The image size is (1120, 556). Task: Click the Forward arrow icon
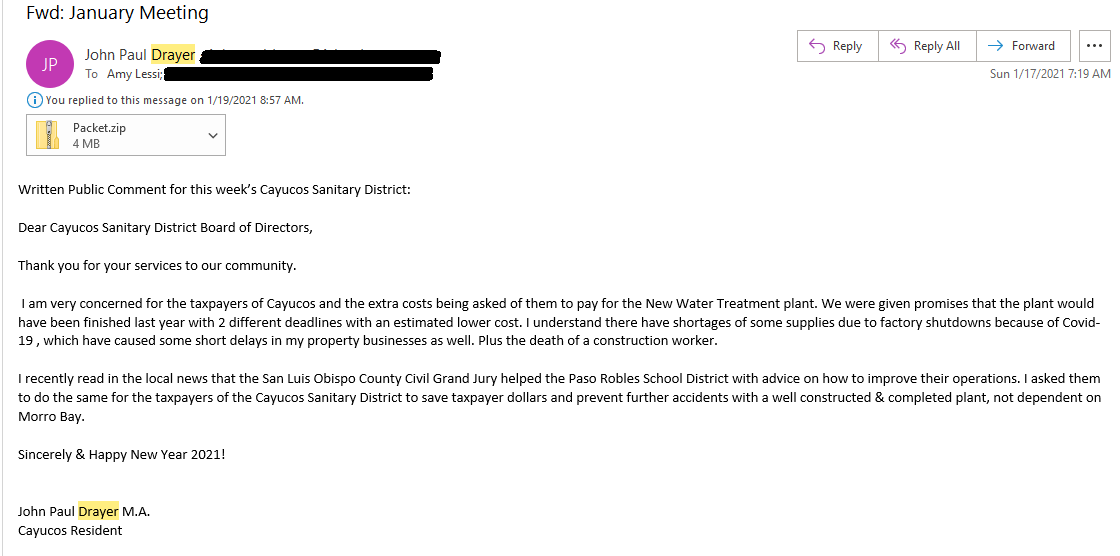coord(995,46)
